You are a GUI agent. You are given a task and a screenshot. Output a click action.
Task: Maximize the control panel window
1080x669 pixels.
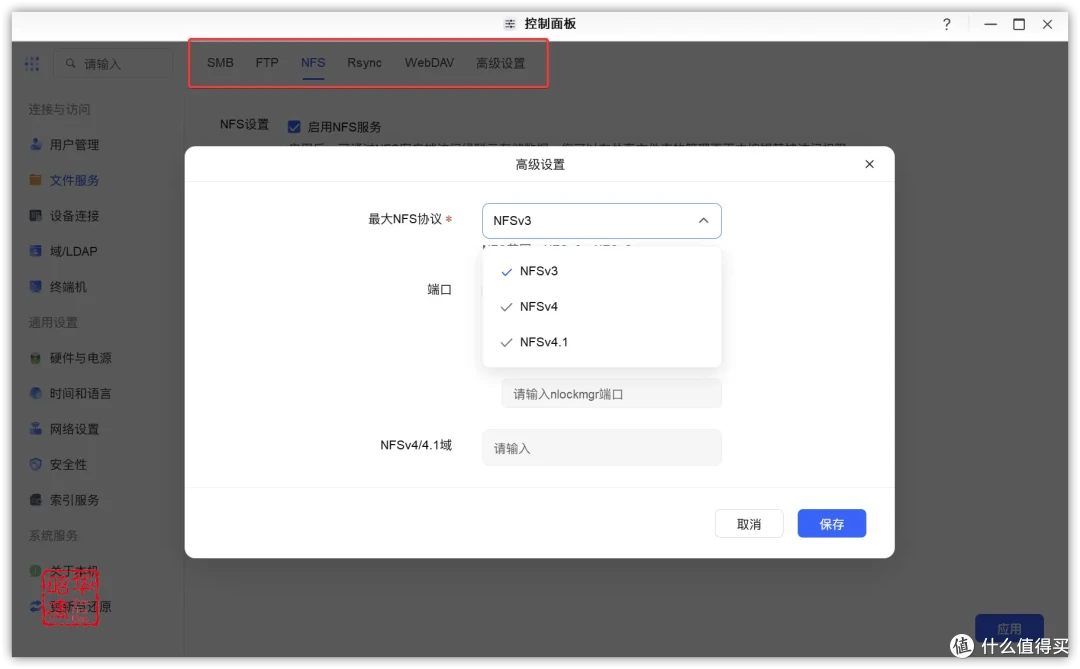pyautogui.click(x=1019, y=24)
